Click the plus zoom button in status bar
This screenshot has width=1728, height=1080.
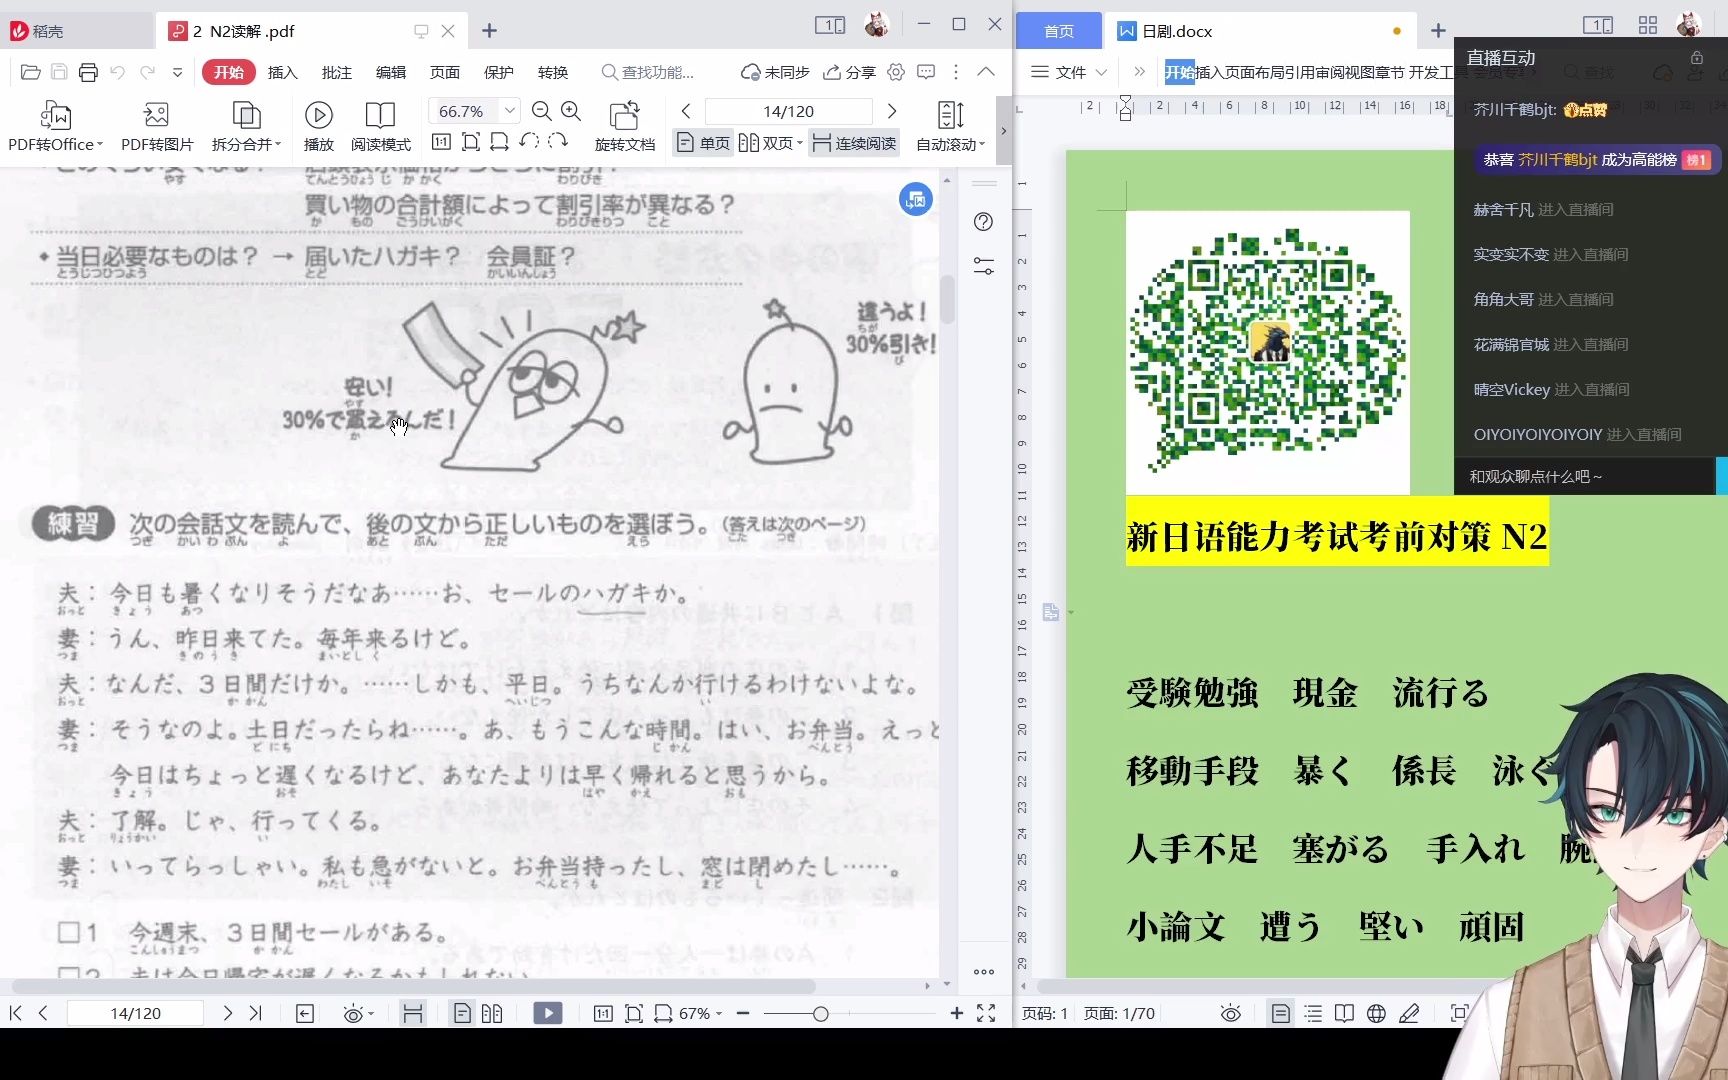[957, 1014]
